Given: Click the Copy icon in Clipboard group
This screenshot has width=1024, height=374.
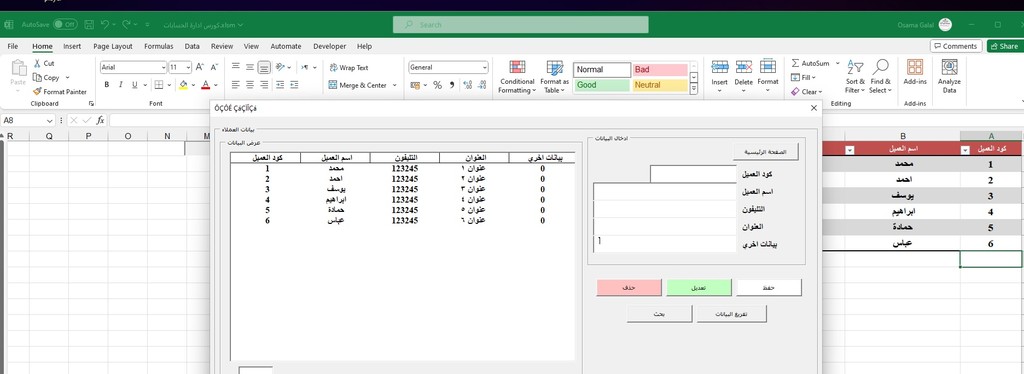Looking at the screenshot, I should click(x=37, y=78).
